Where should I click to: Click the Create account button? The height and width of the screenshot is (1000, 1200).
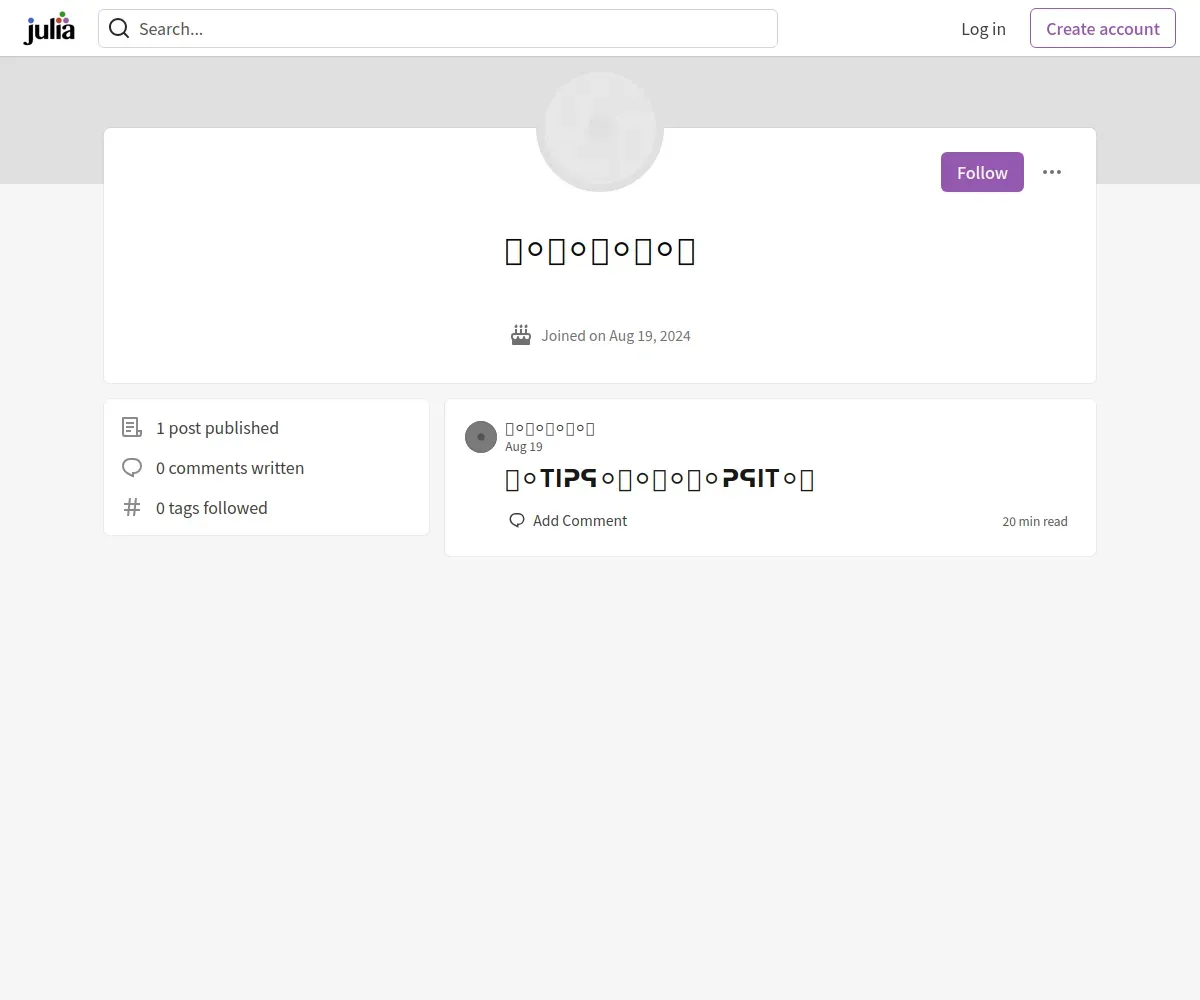coord(1103,28)
